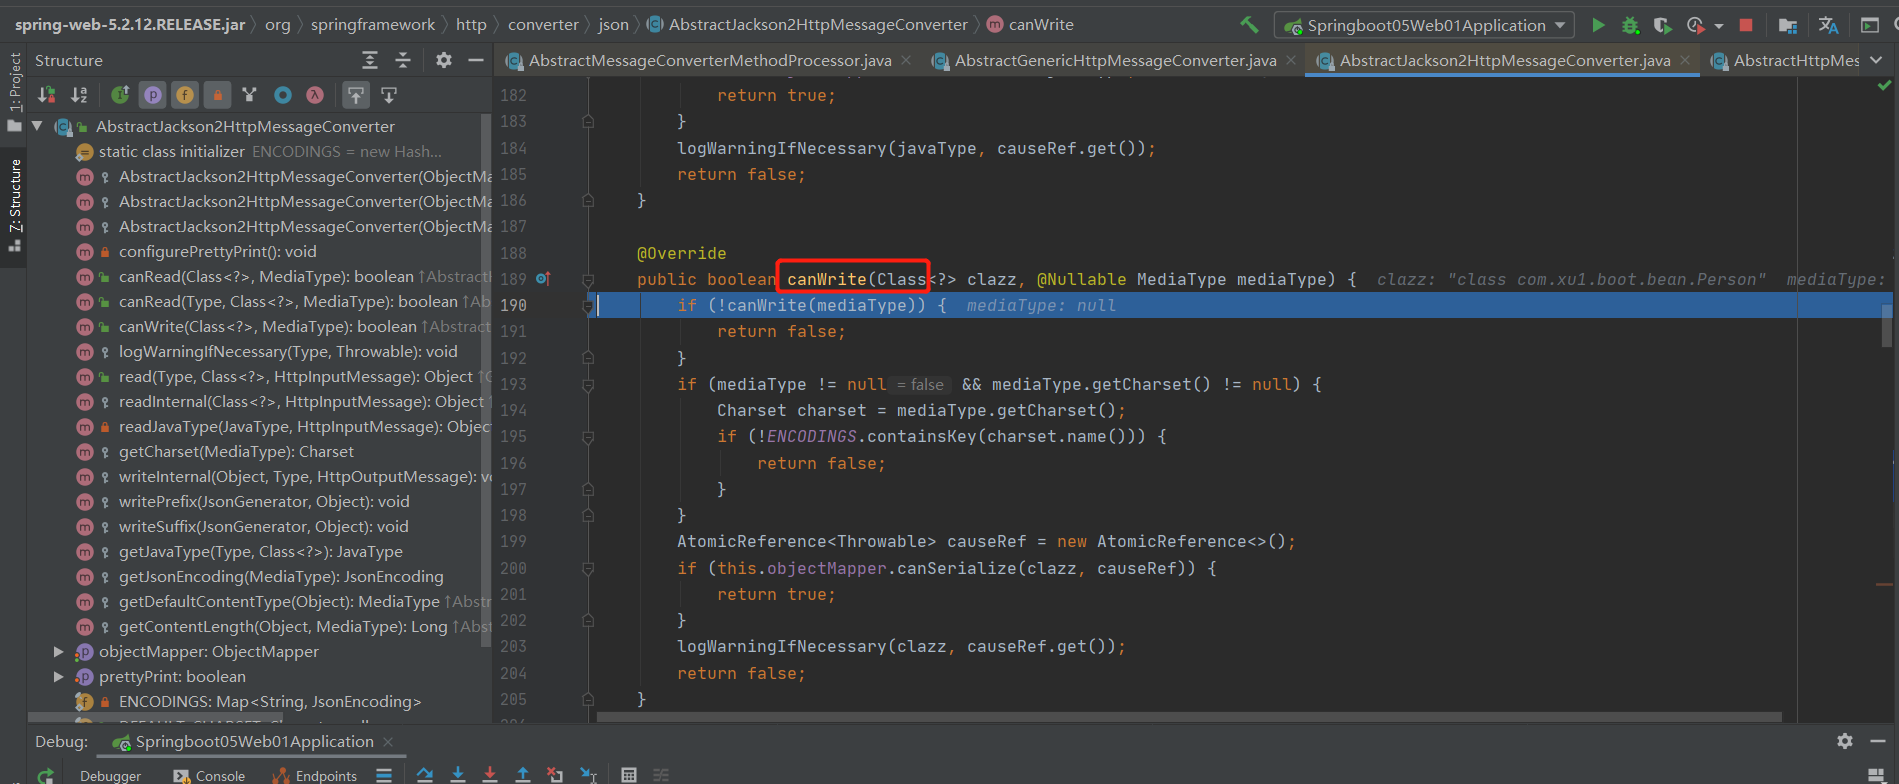Image resolution: width=1899 pixels, height=784 pixels.
Task: Open Springboot05Web01Application run configuration dropdown
Action: click(x=1425, y=25)
